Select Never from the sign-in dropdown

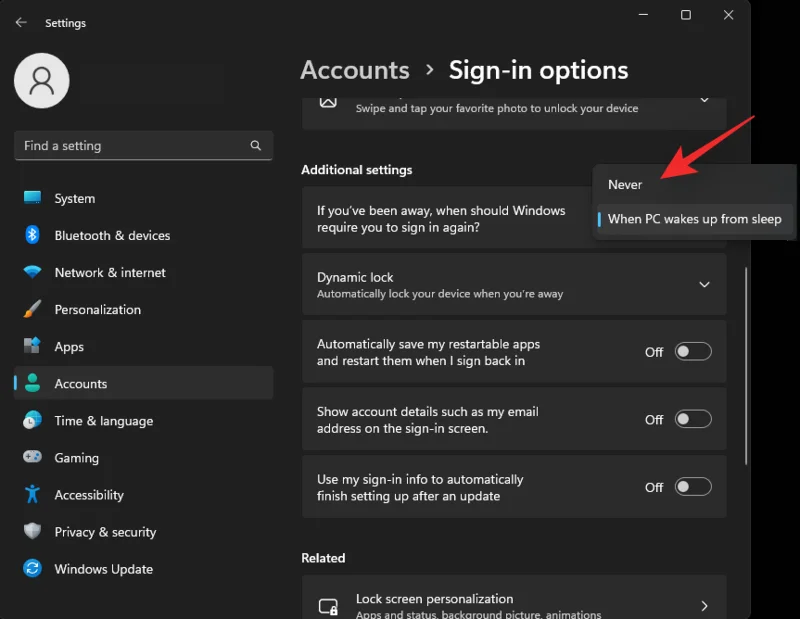pos(624,184)
